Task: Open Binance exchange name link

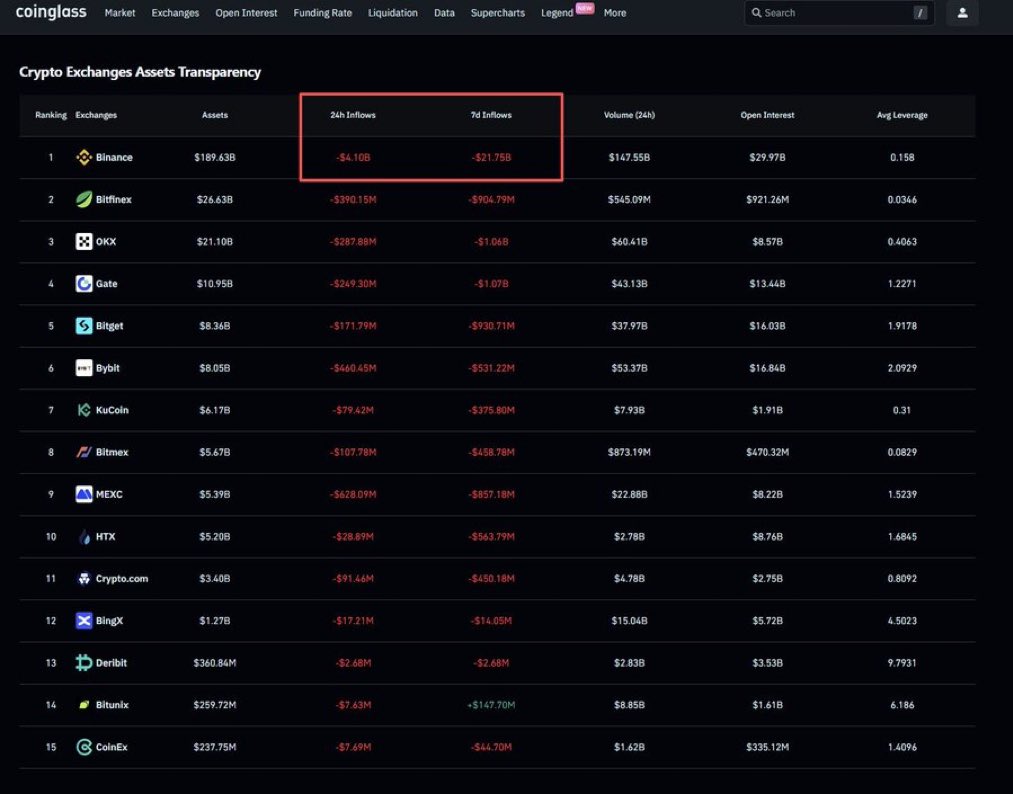Action: coord(114,158)
